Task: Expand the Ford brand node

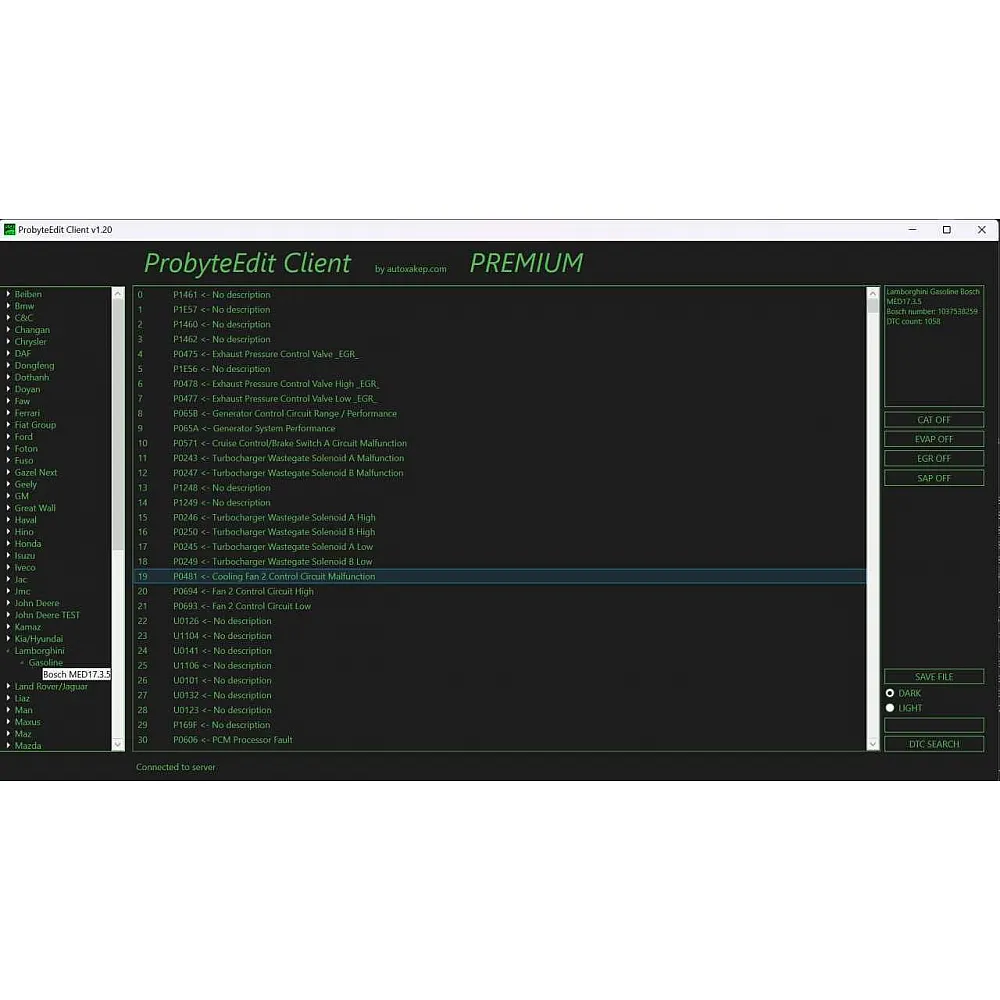Action: tap(9, 437)
